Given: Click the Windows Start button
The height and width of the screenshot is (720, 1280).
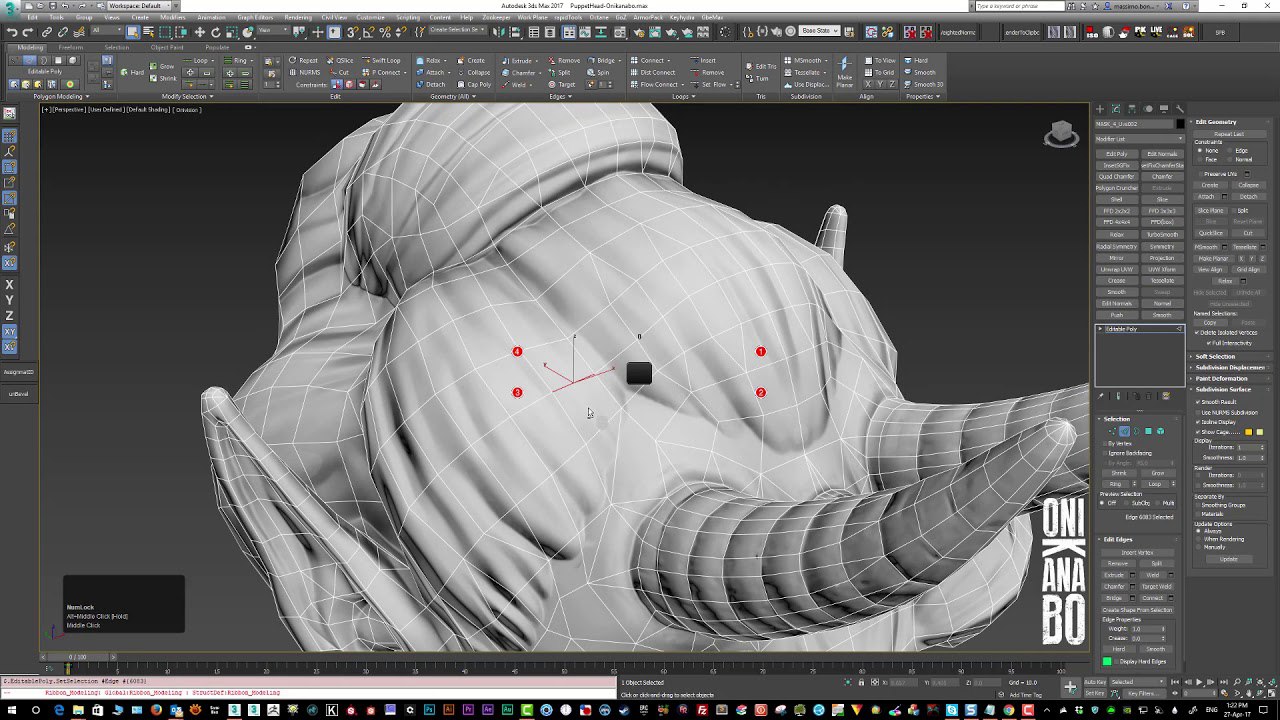Looking at the screenshot, I should (x=12, y=710).
